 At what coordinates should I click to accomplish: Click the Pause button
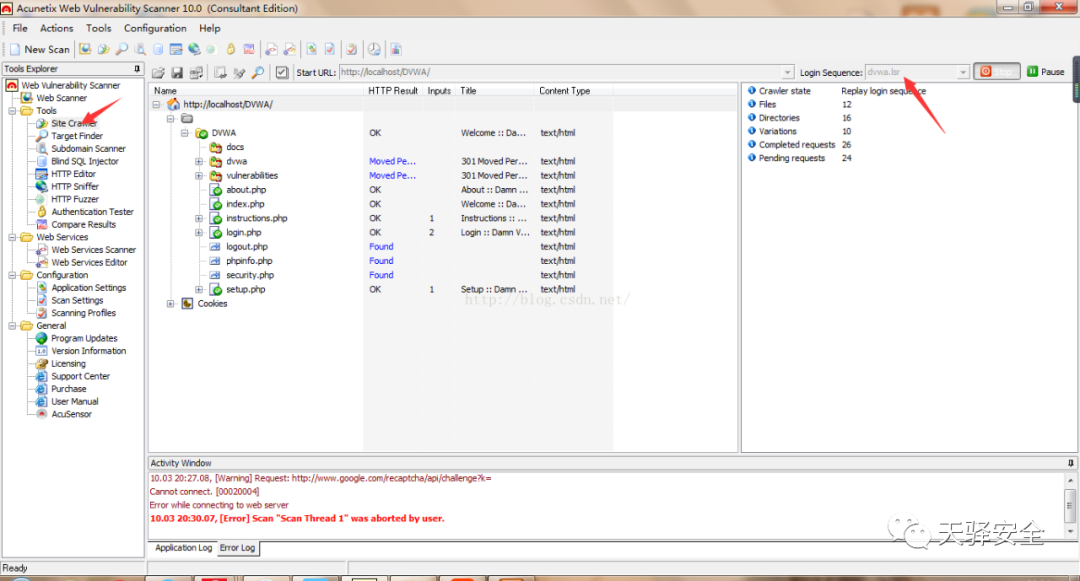1046,72
